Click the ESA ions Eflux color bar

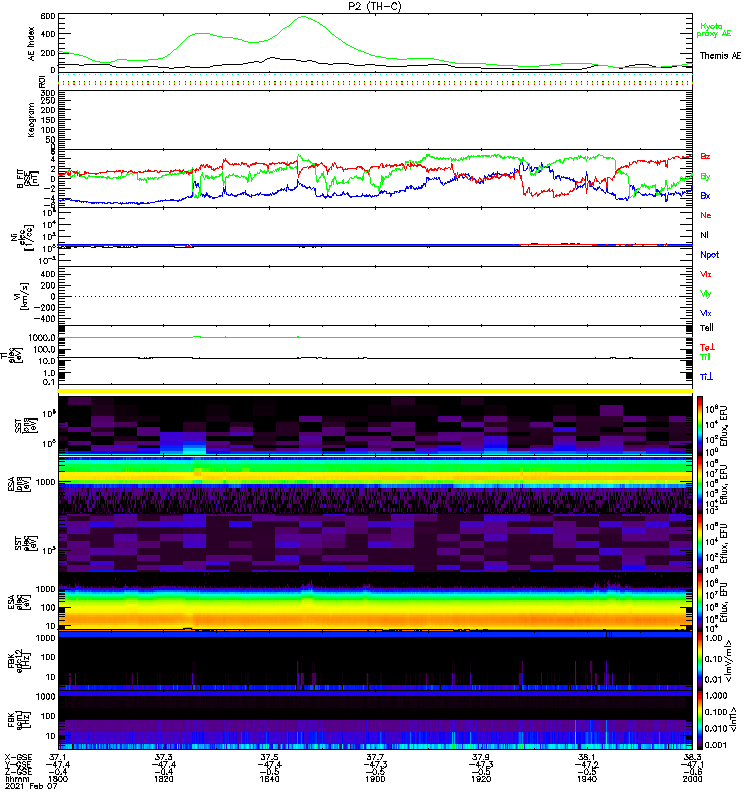click(x=700, y=484)
